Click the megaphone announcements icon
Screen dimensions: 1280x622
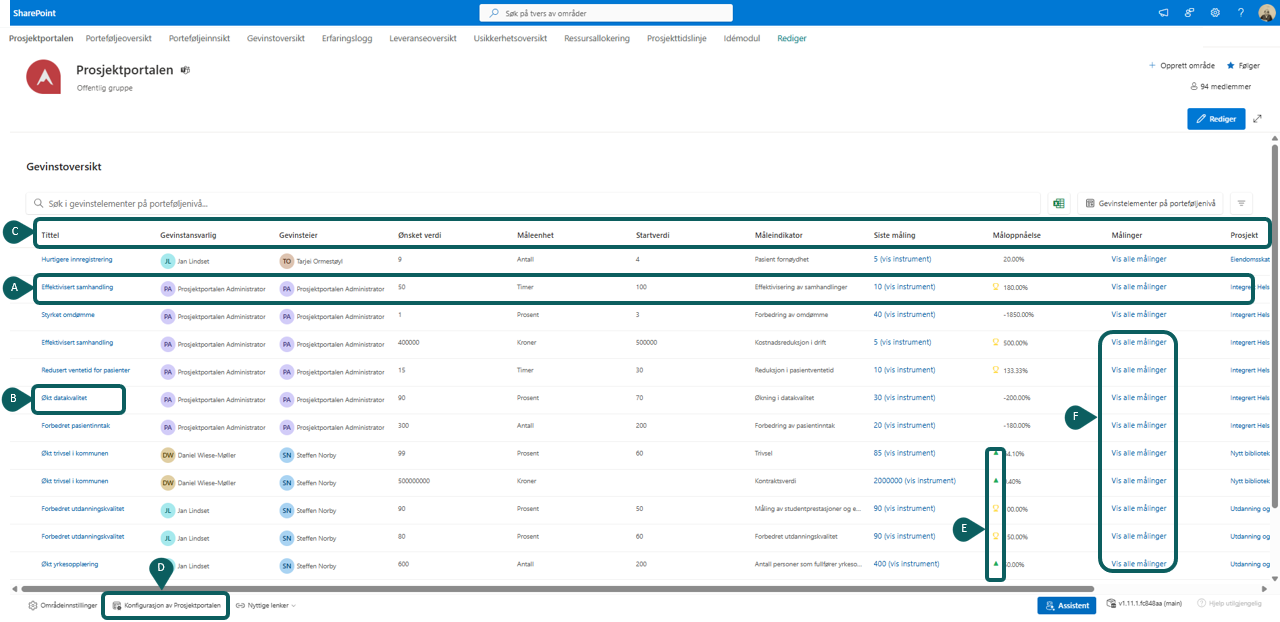pyautogui.click(x=1163, y=13)
